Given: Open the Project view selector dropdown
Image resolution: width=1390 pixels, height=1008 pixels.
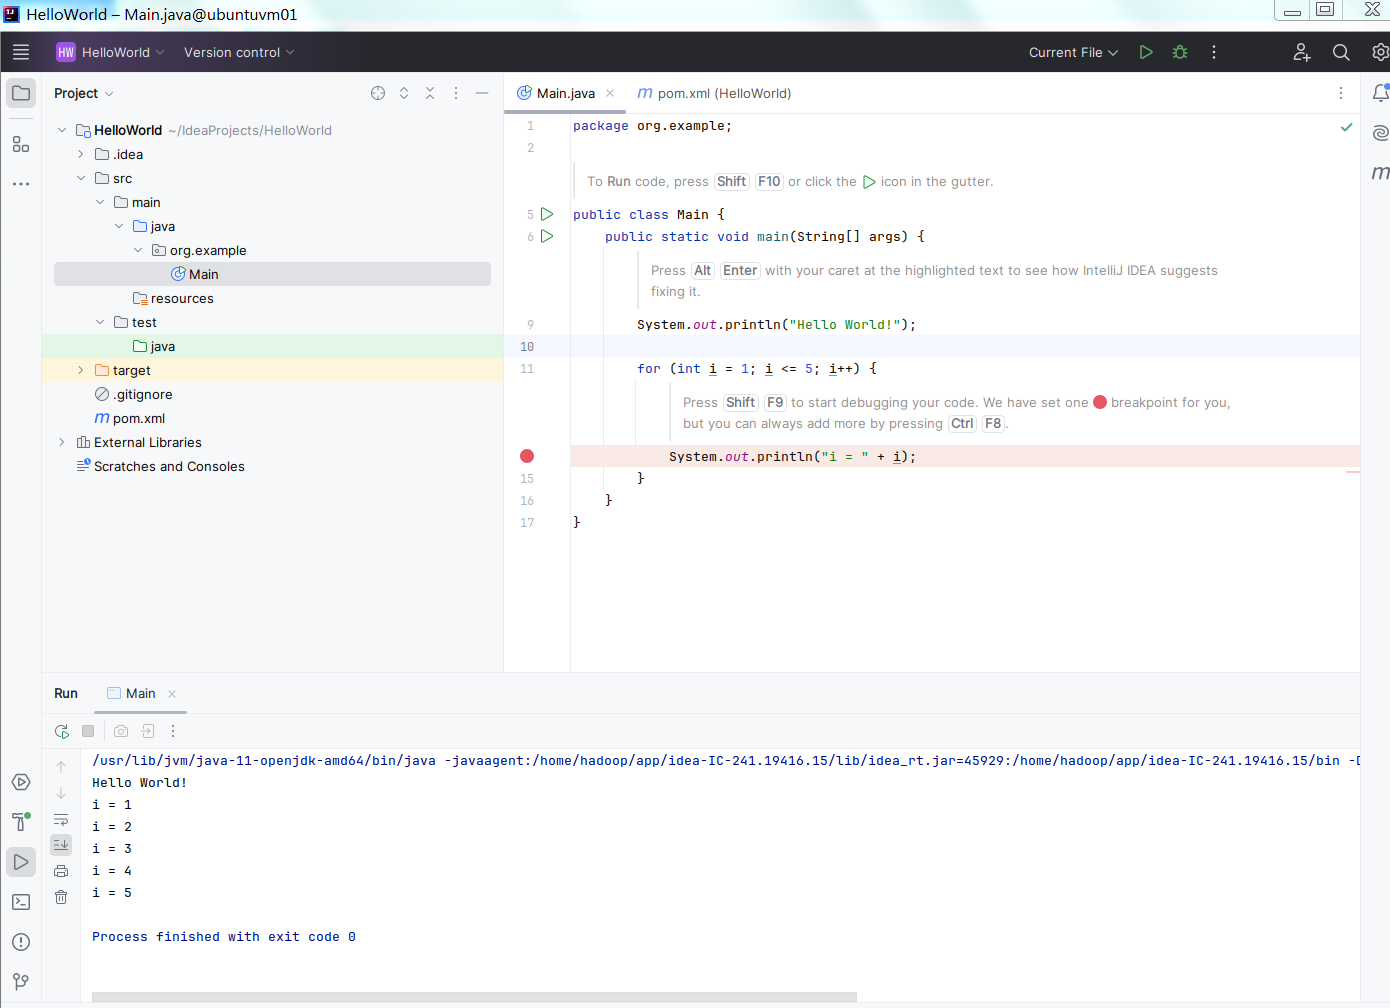Looking at the screenshot, I should [x=84, y=93].
